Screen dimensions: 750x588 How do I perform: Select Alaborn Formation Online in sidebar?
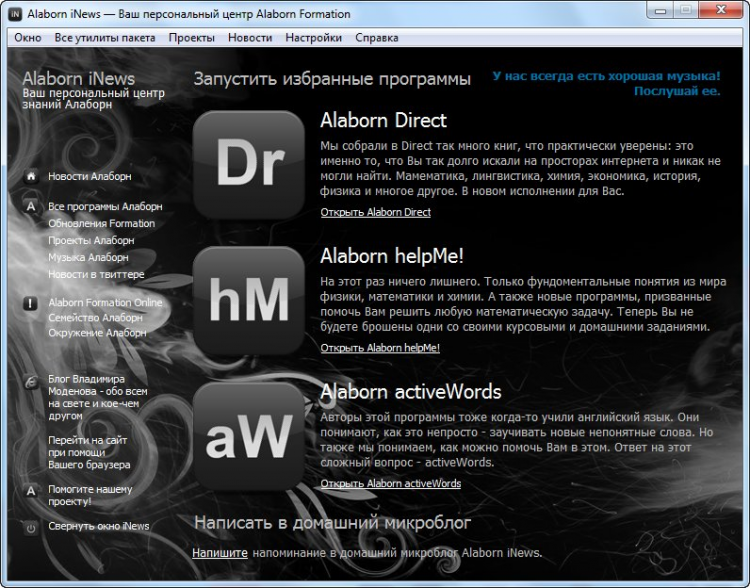[x=105, y=303]
